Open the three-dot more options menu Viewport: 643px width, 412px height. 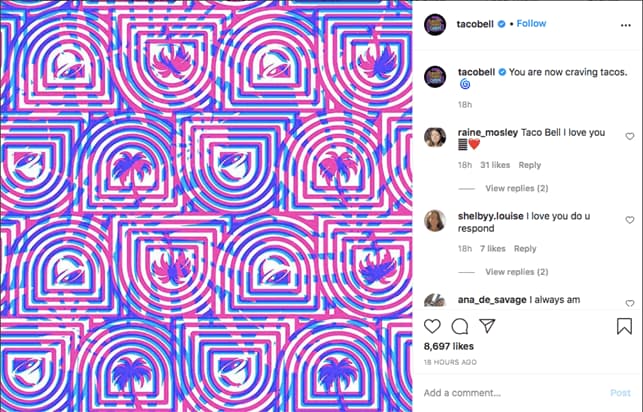click(625, 25)
